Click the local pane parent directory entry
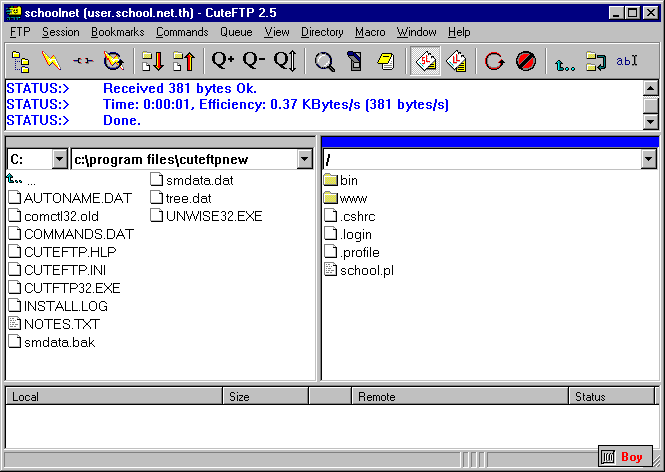665x472 pixels. coord(21,180)
